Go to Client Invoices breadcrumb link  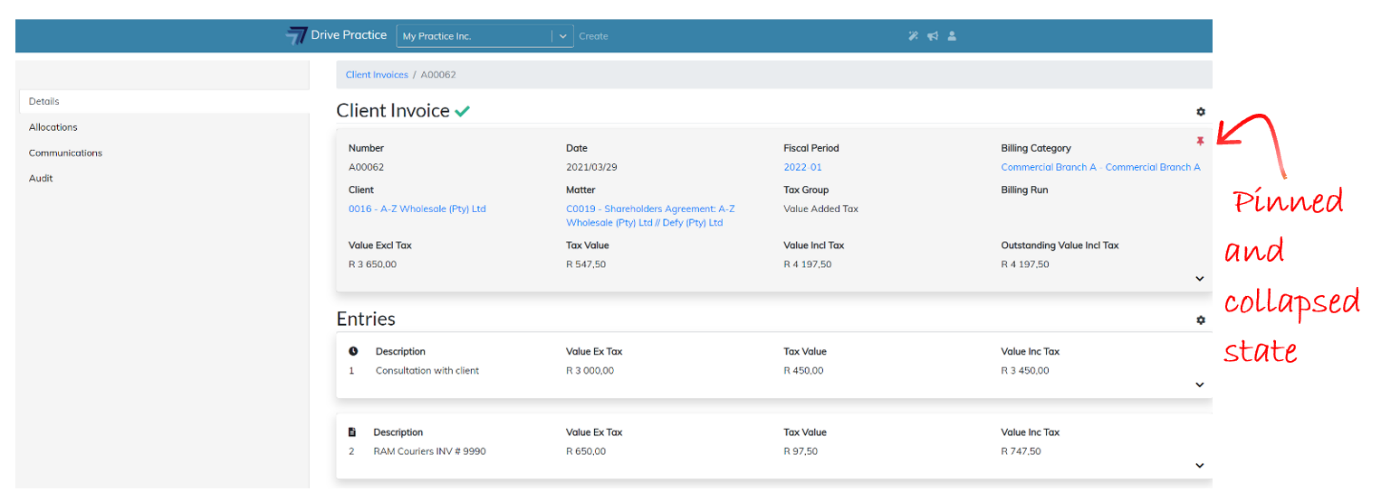pyautogui.click(x=377, y=75)
